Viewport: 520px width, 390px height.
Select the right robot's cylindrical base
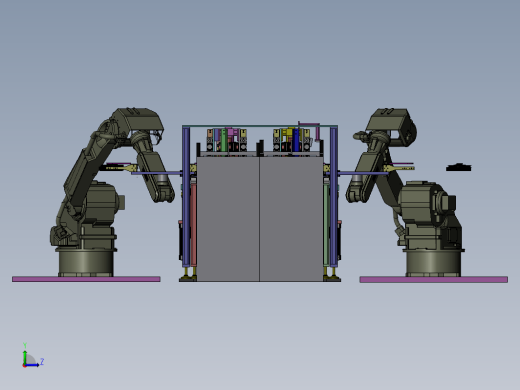click(x=433, y=263)
